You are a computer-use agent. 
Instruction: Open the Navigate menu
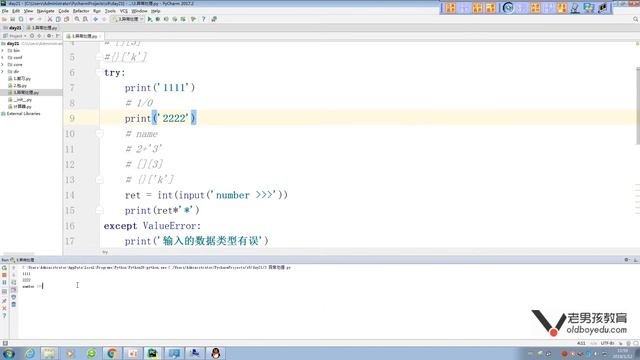(45, 11)
